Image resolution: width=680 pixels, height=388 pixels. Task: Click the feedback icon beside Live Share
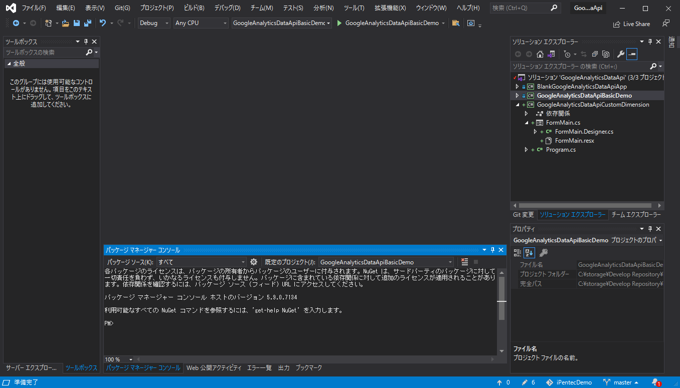666,23
